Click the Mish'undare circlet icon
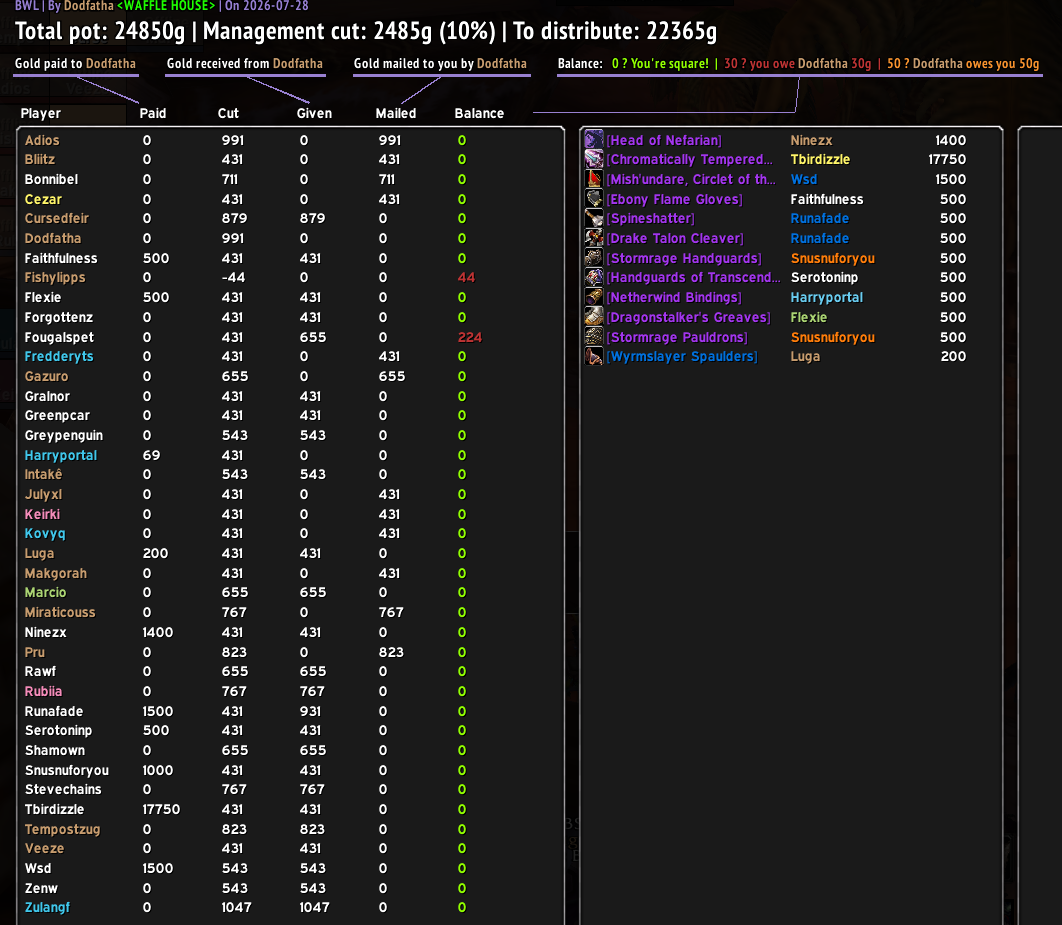The image size is (1062, 925). pyautogui.click(x=594, y=179)
